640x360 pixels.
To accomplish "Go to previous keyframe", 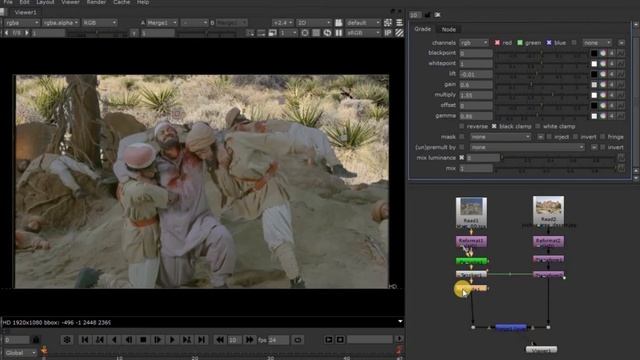I will [100, 340].
